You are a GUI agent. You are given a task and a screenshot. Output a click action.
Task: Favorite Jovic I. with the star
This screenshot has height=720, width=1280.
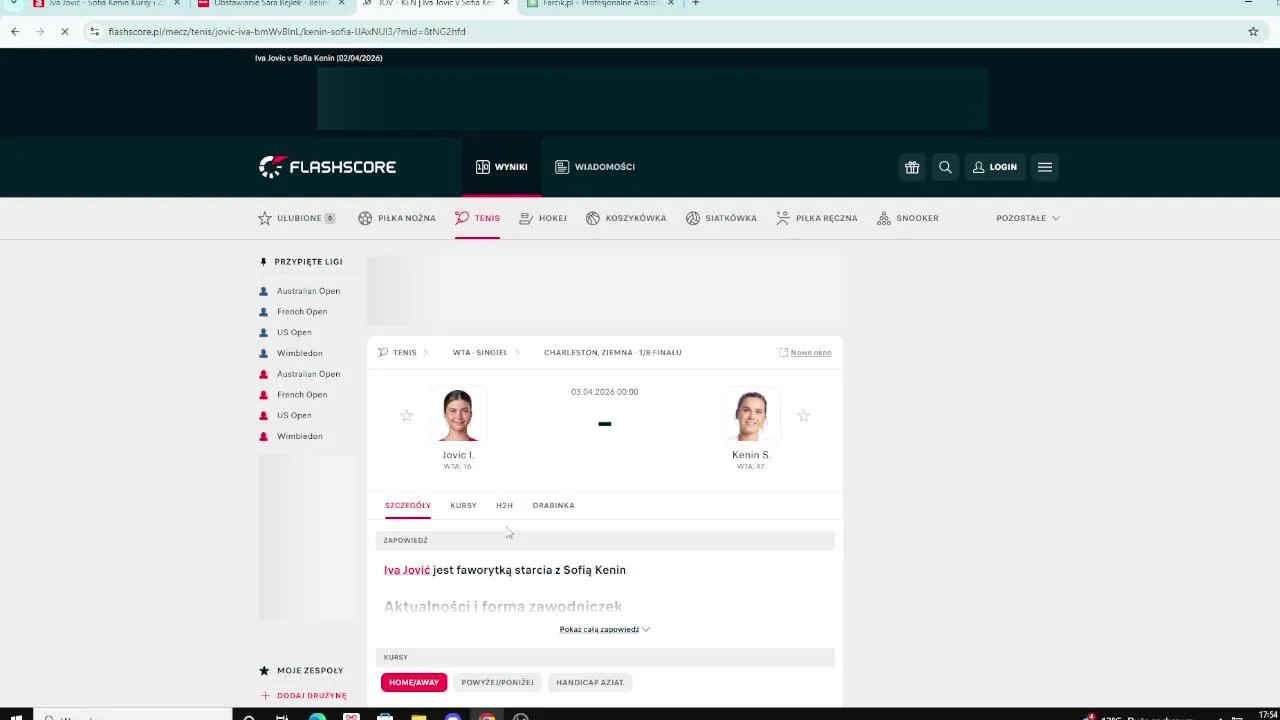click(406, 415)
